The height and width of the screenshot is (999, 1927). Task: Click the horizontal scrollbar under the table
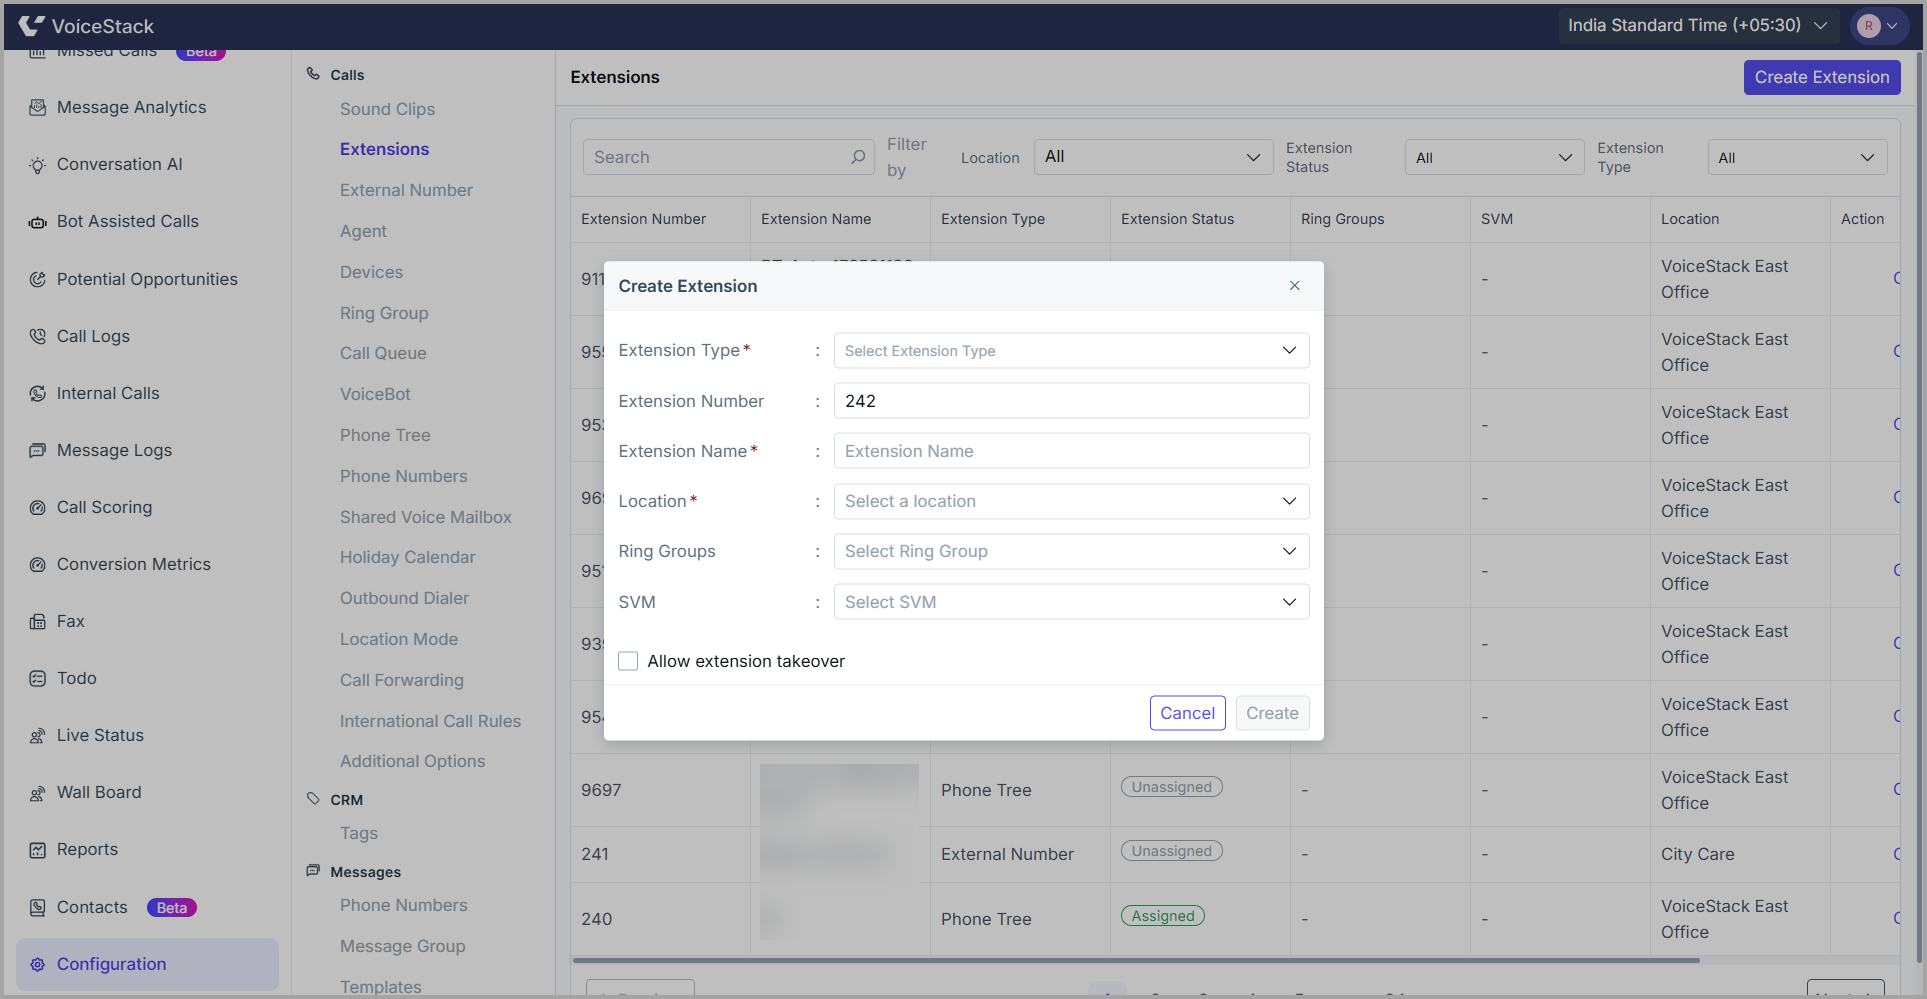[x=1136, y=960]
